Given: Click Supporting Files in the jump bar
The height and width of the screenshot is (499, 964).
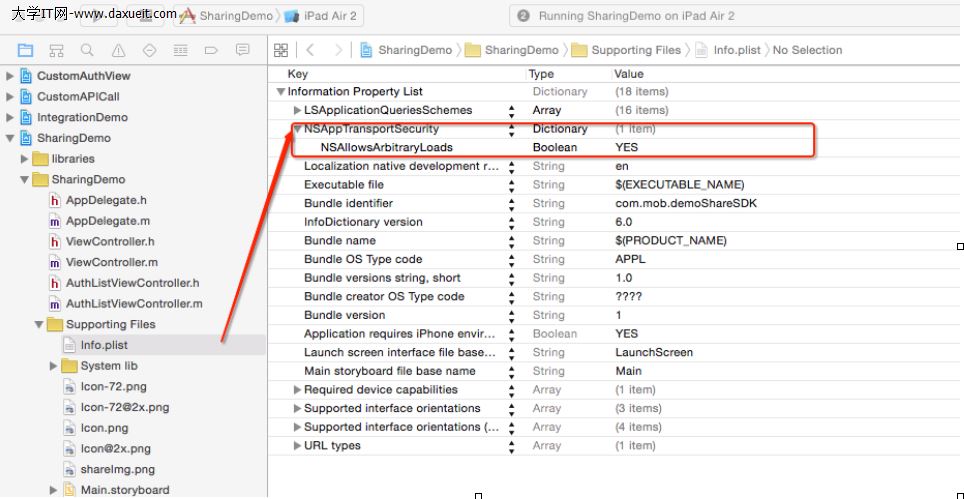Looking at the screenshot, I should pyautogui.click(x=635, y=50).
